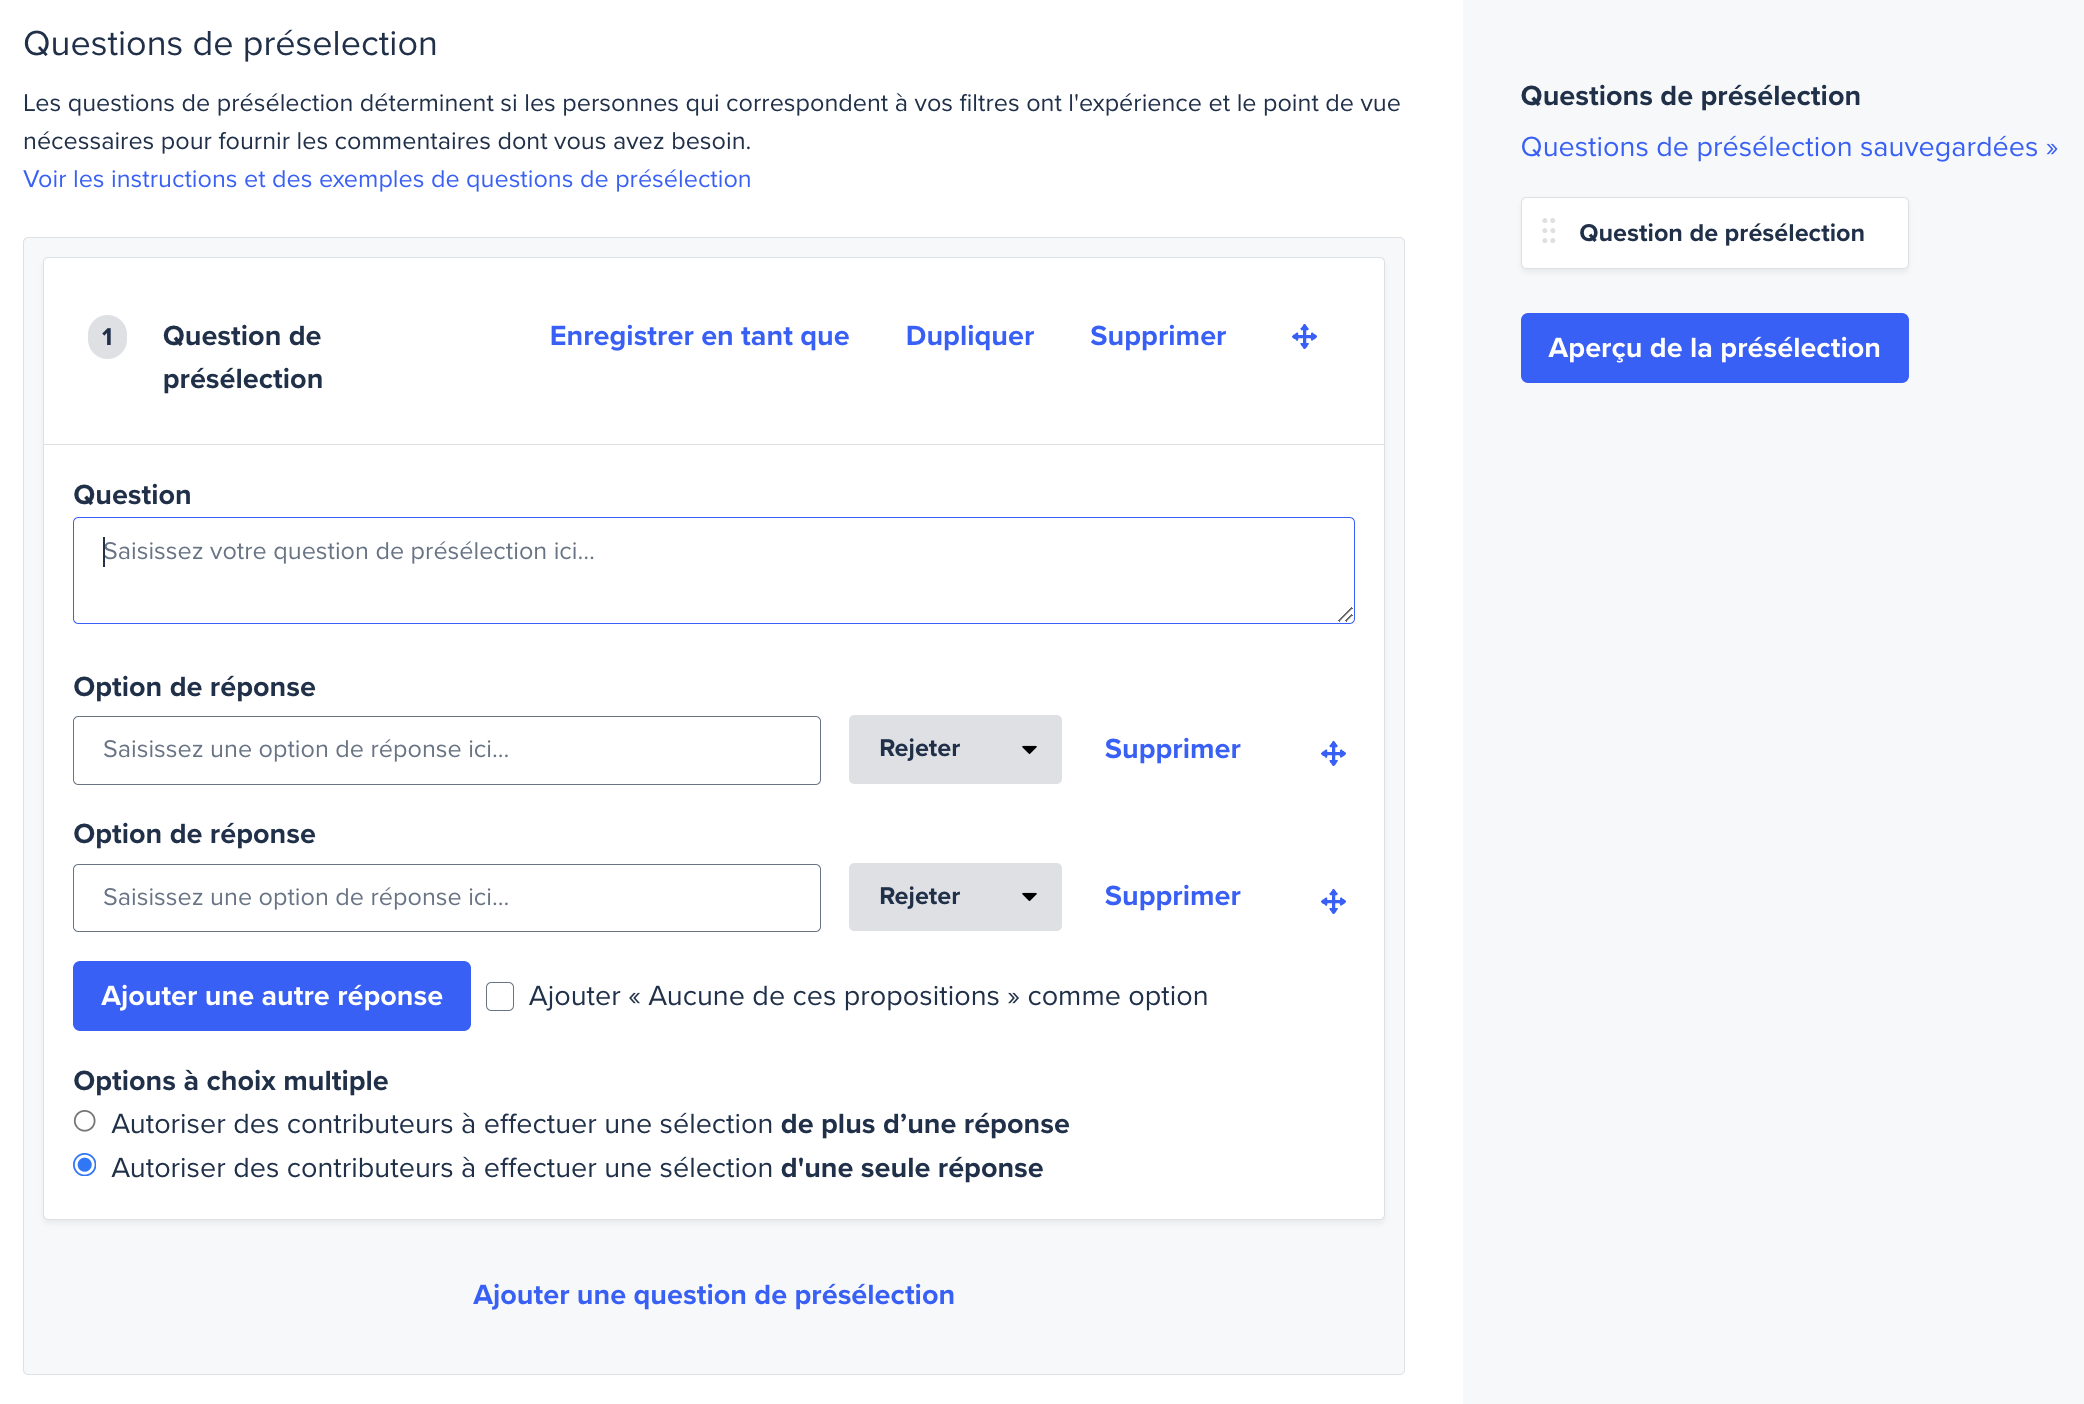
Task: Open second Rejeter dropdown
Action: point(955,897)
